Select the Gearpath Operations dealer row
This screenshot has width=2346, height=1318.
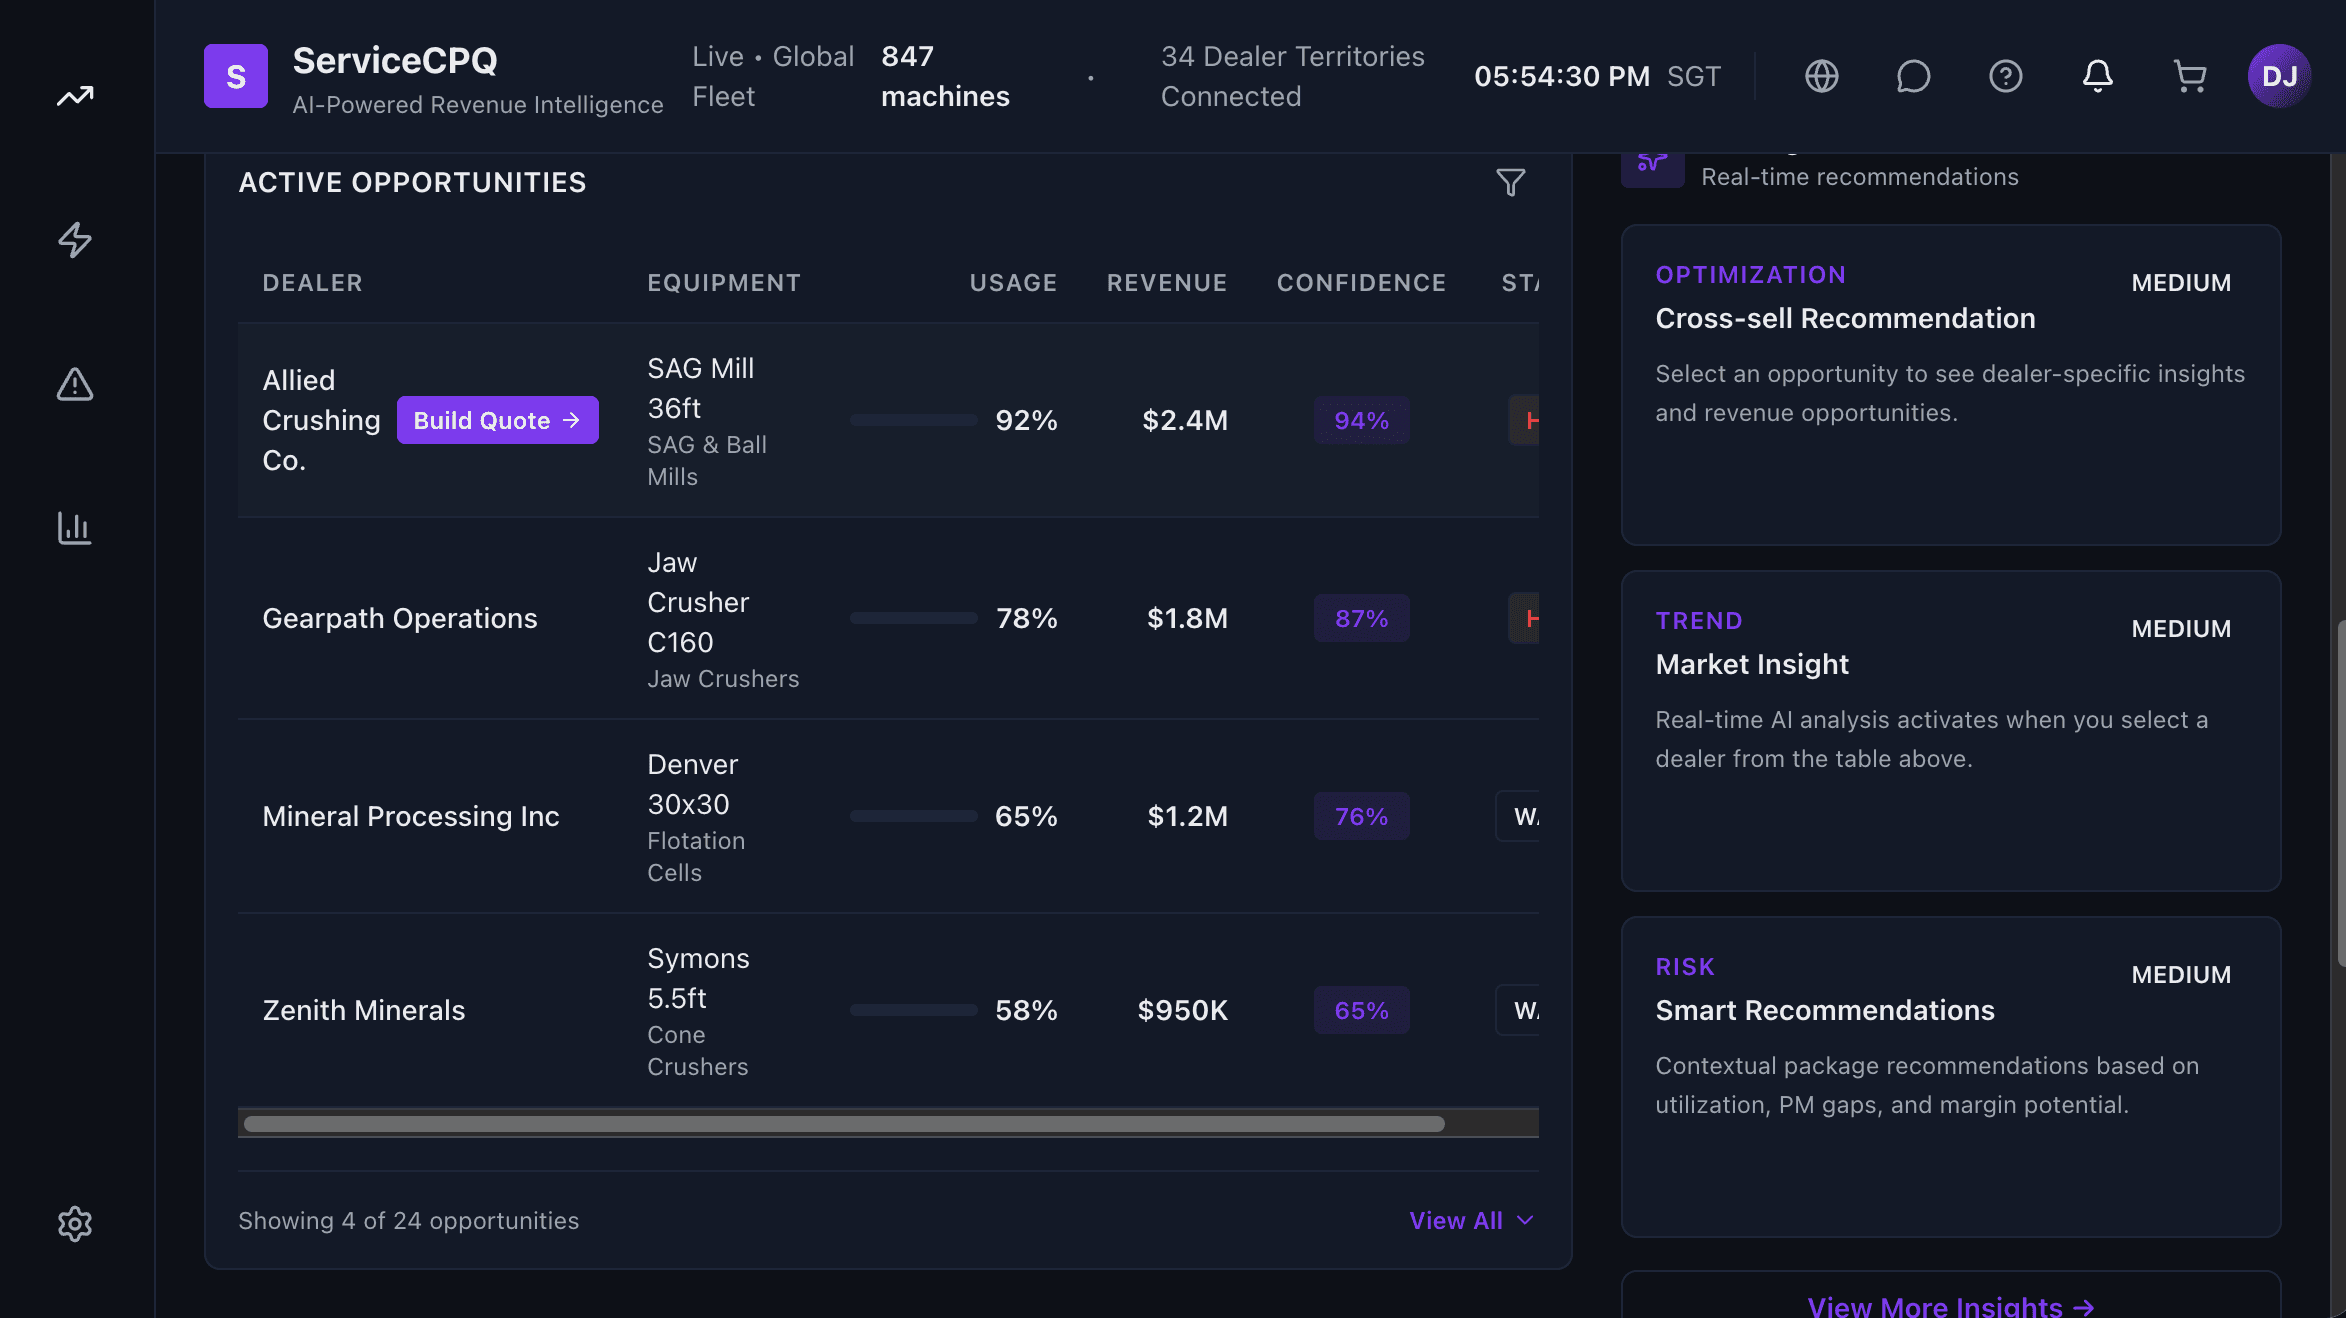coord(888,619)
